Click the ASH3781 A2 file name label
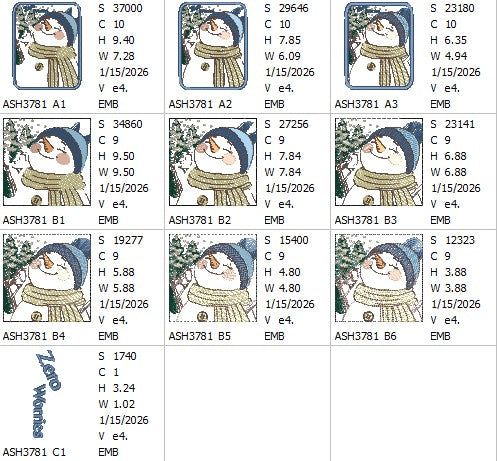This screenshot has width=498, height=461. tap(200, 104)
